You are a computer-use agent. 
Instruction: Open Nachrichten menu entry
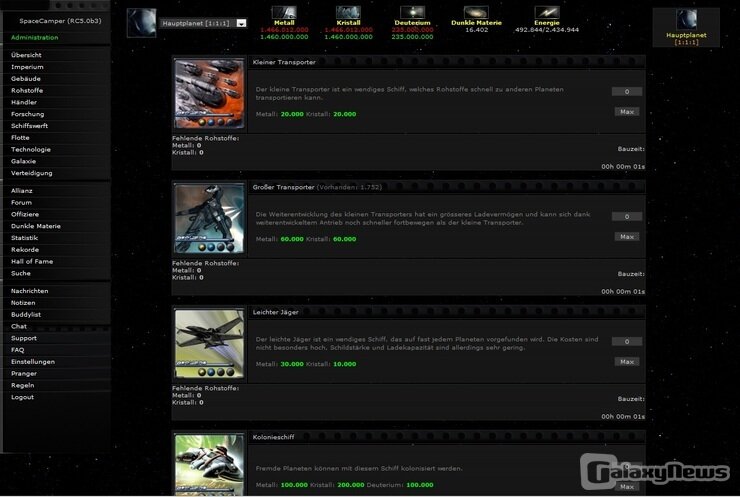pos(29,291)
